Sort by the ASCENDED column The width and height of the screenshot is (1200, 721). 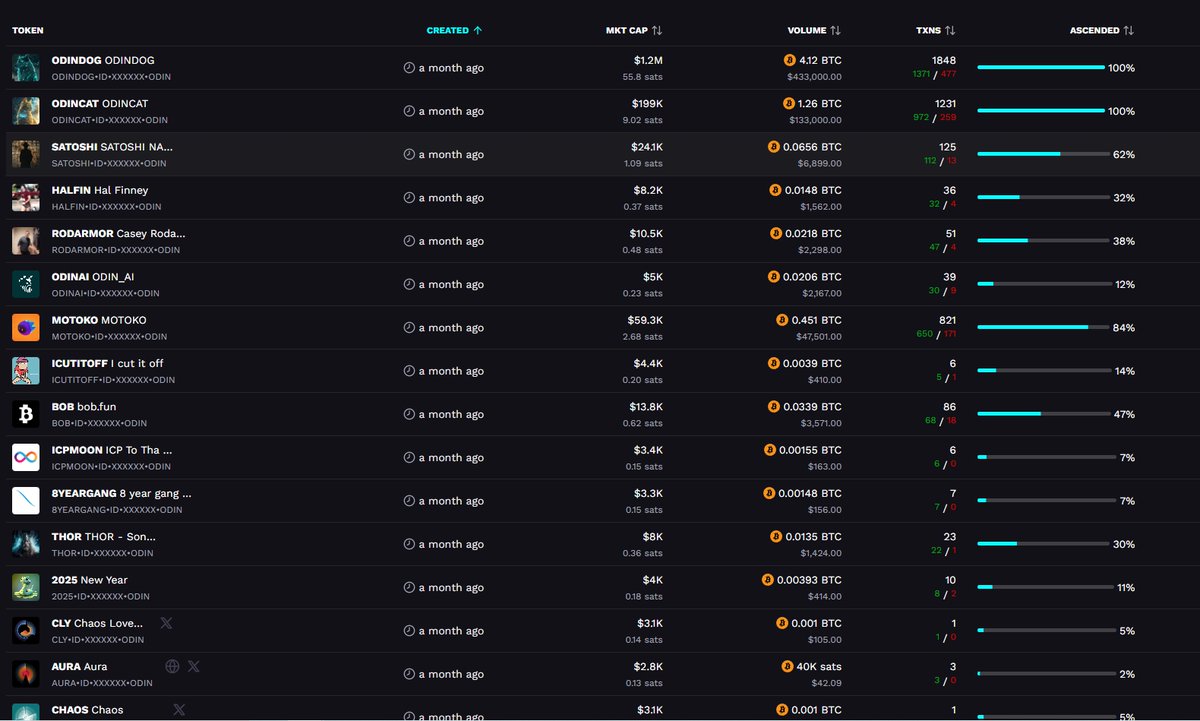tap(1102, 30)
